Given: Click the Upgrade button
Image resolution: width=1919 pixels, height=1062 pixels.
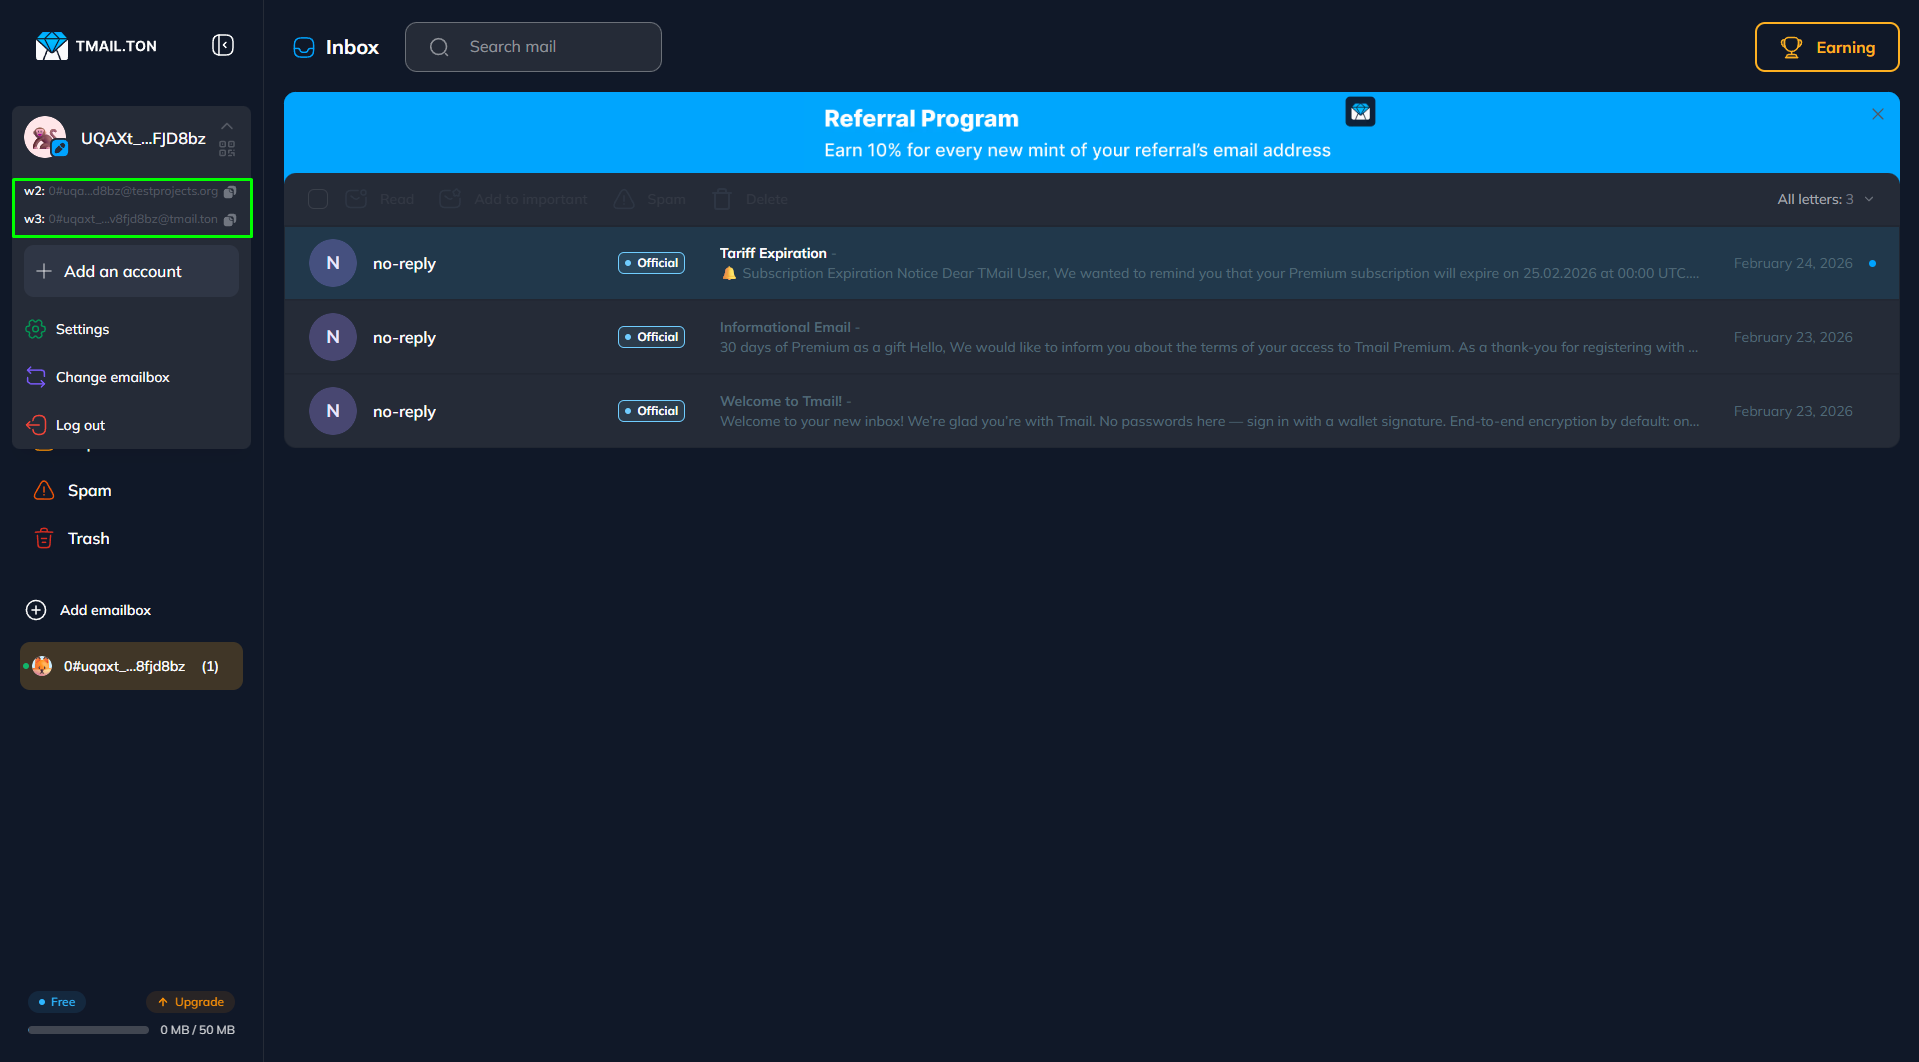Looking at the screenshot, I should (x=191, y=1001).
